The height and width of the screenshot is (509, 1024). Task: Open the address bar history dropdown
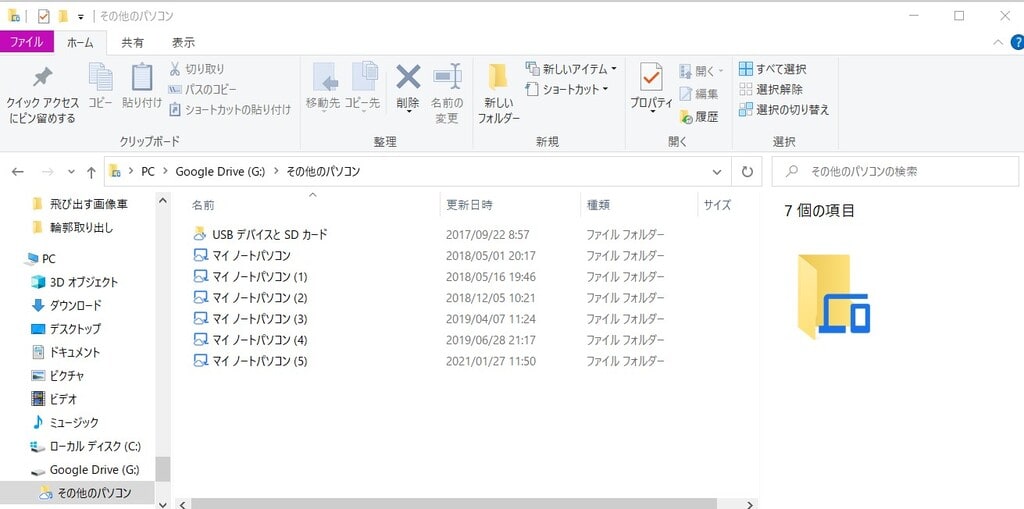tap(717, 172)
